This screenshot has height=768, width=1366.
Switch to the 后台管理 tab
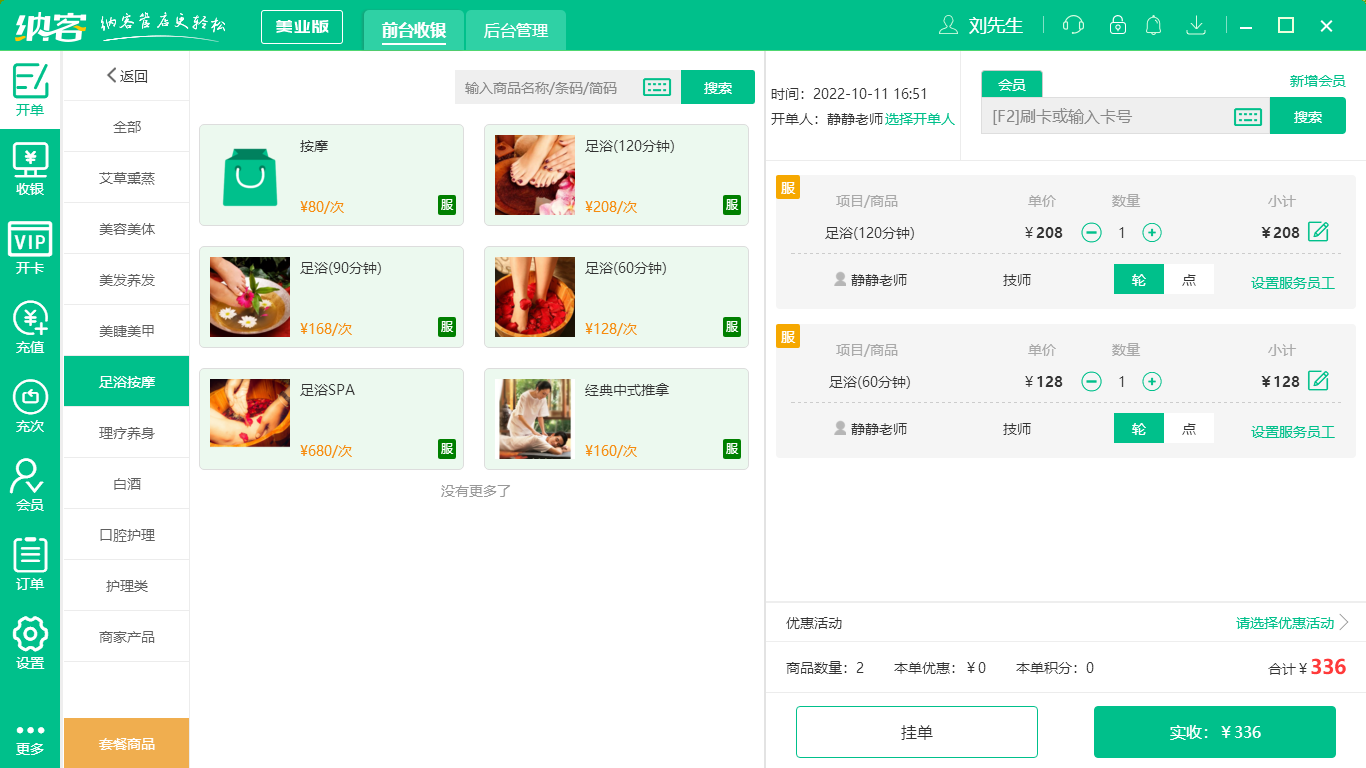(516, 31)
